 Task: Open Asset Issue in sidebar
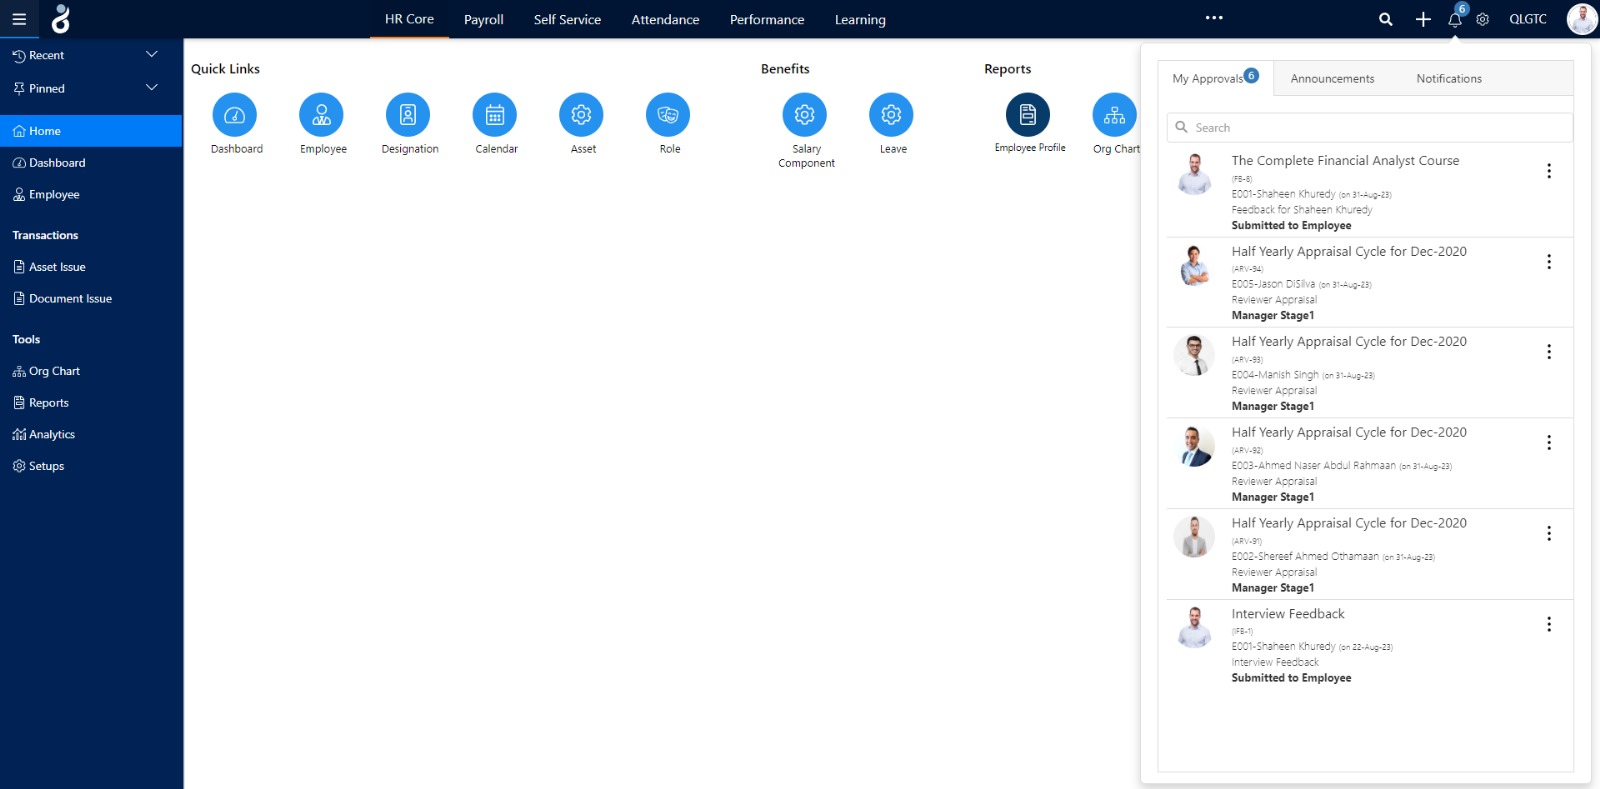click(57, 267)
